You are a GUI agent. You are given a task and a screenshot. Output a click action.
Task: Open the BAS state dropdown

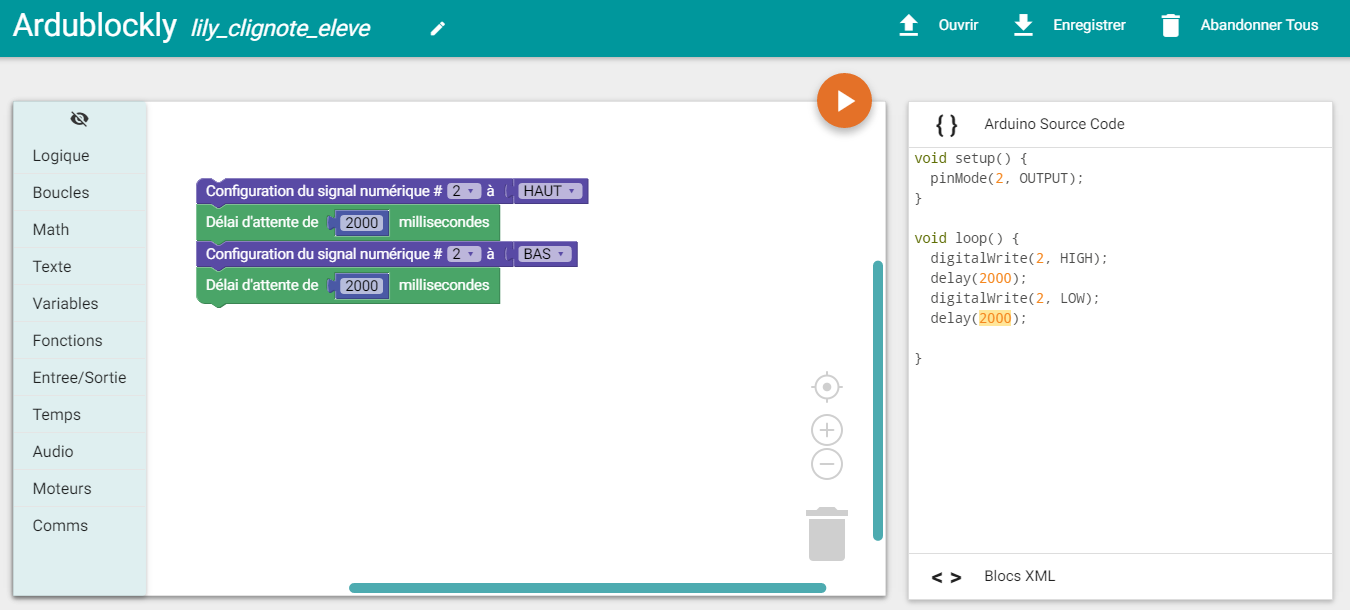coord(545,254)
